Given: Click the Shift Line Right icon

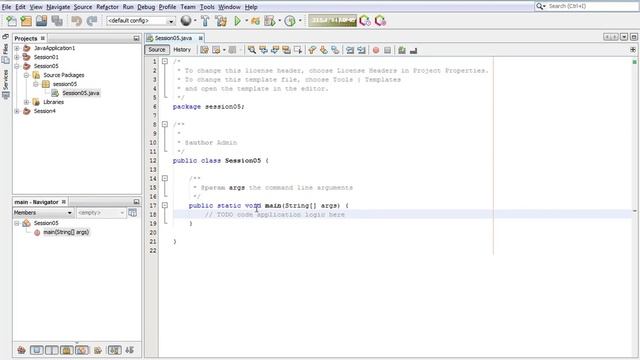Looking at the screenshot, I should tap(361, 50).
